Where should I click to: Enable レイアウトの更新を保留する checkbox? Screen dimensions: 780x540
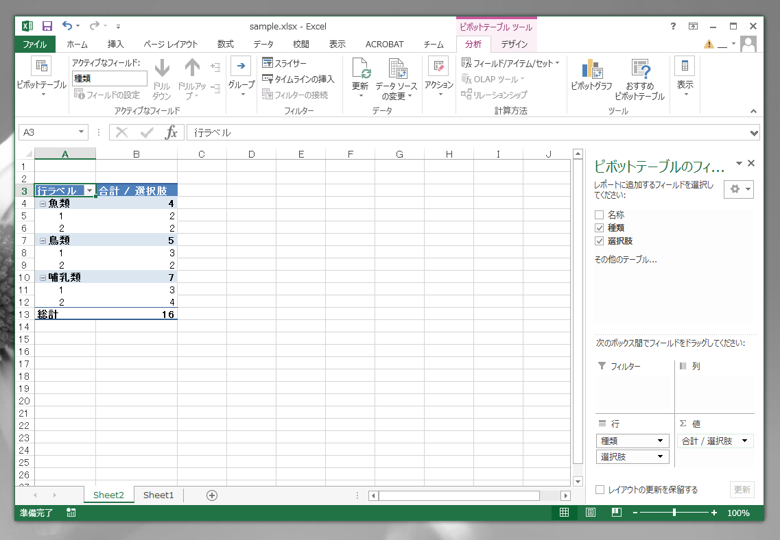coord(600,490)
